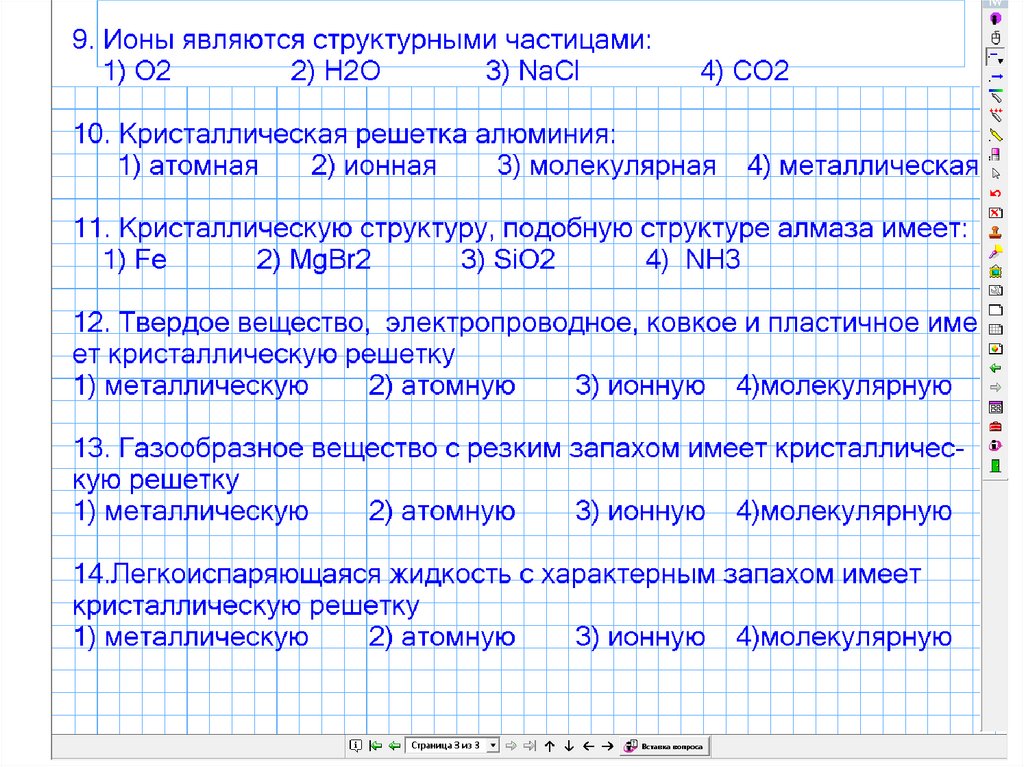Viewport: 1024px width, 767px height.
Task: Open the page organizer thumbnails icon
Action: click(x=995, y=408)
